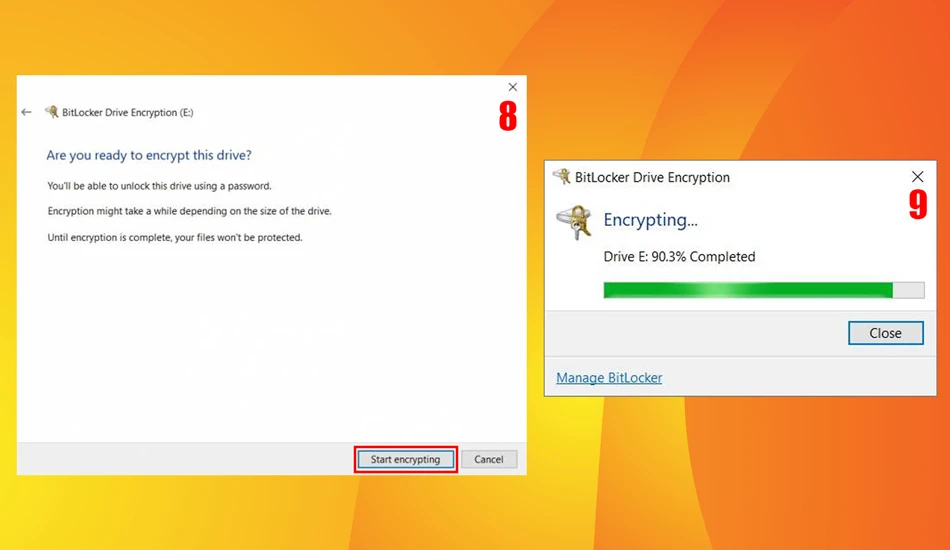Click the small BitLocker icon in progress dialog title
950x550 pixels.
coord(562,176)
